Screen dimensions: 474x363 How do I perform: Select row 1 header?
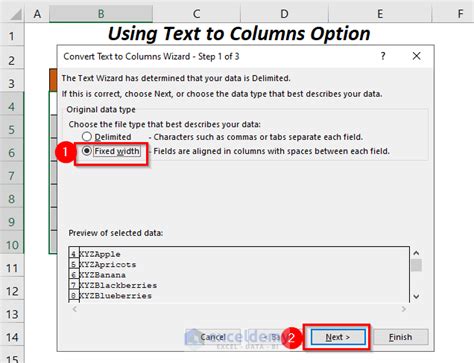12,35
